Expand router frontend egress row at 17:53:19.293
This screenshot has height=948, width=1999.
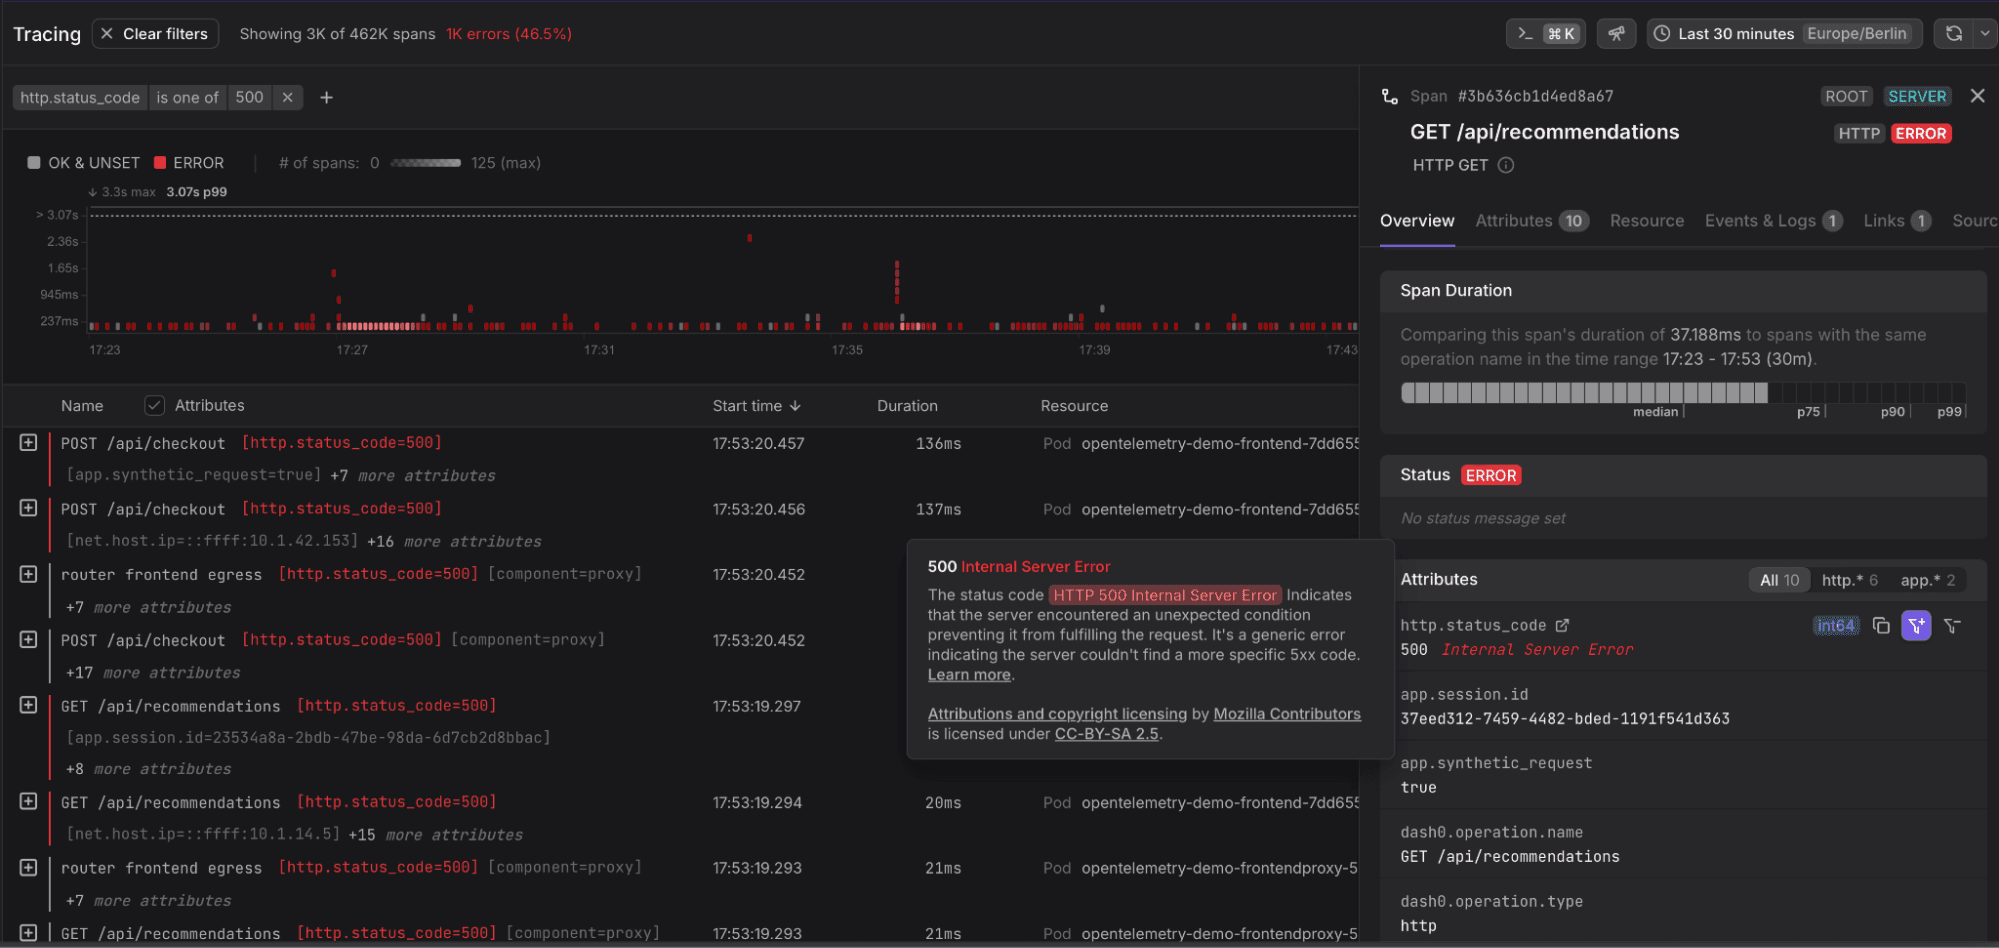coord(28,867)
